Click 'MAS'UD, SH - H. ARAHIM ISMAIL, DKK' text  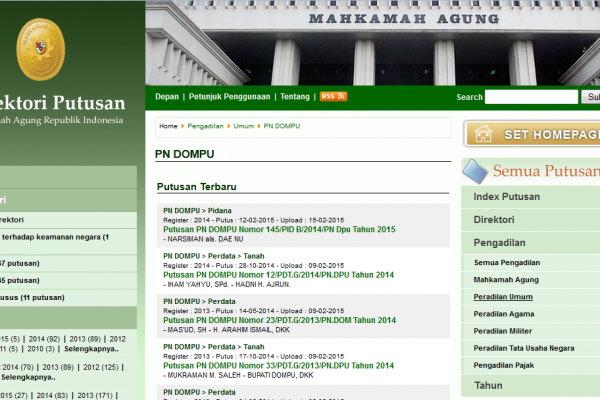click(x=226, y=330)
